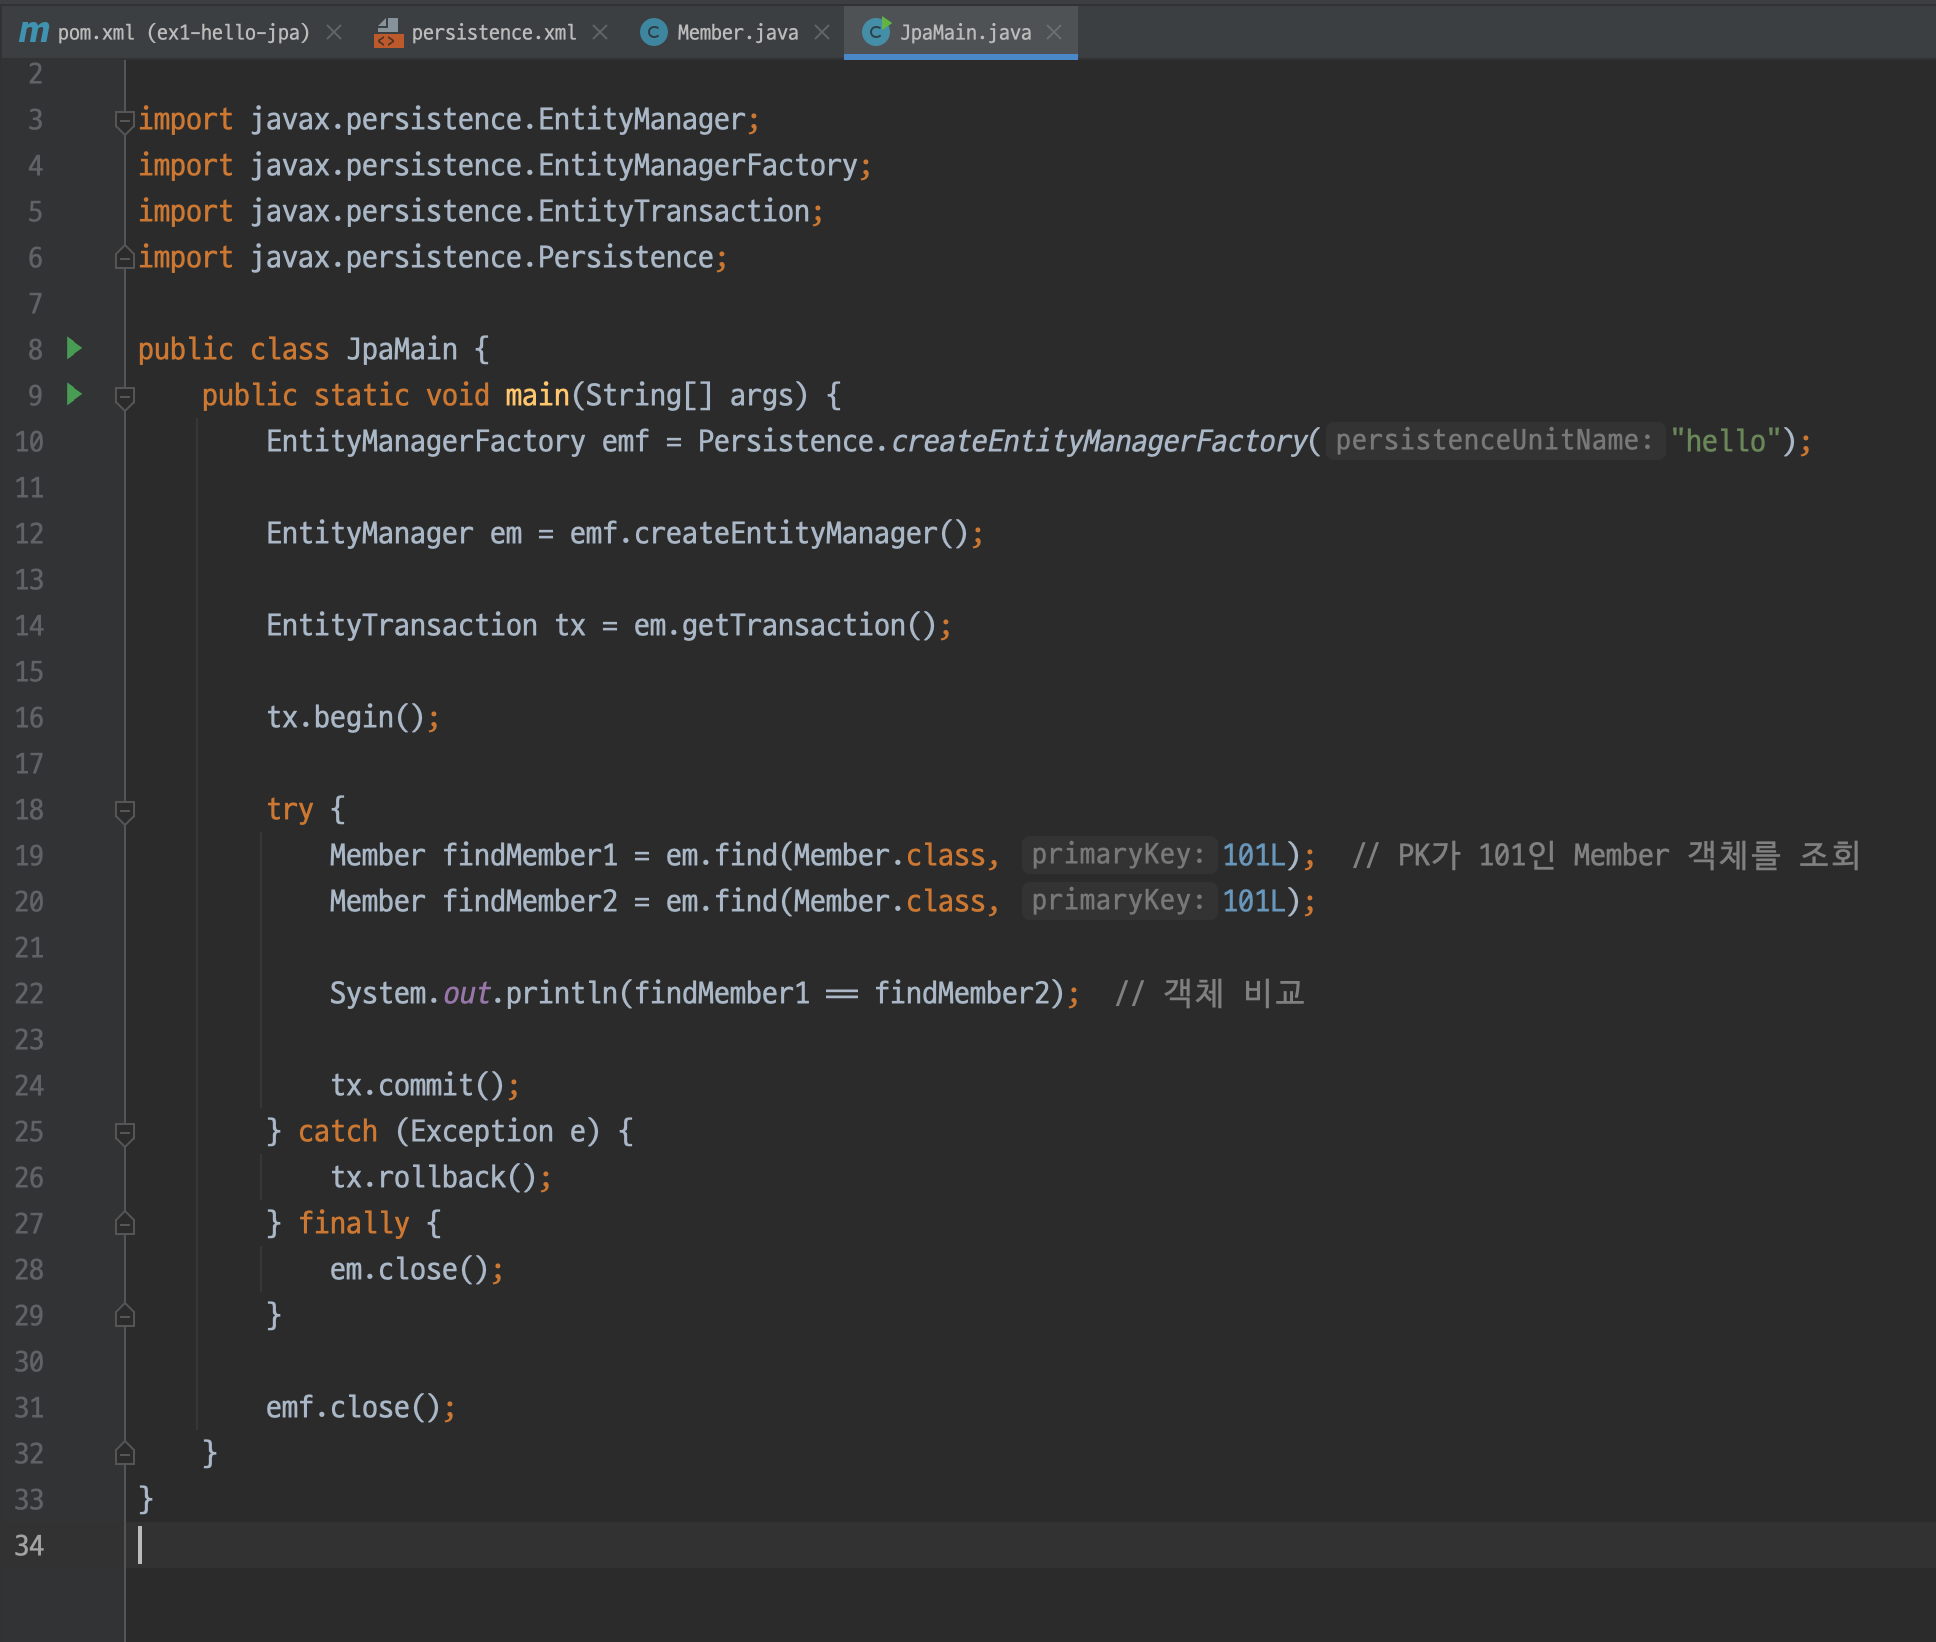Collapse the try block fold marker
The width and height of the screenshot is (1936, 1642).
click(125, 811)
